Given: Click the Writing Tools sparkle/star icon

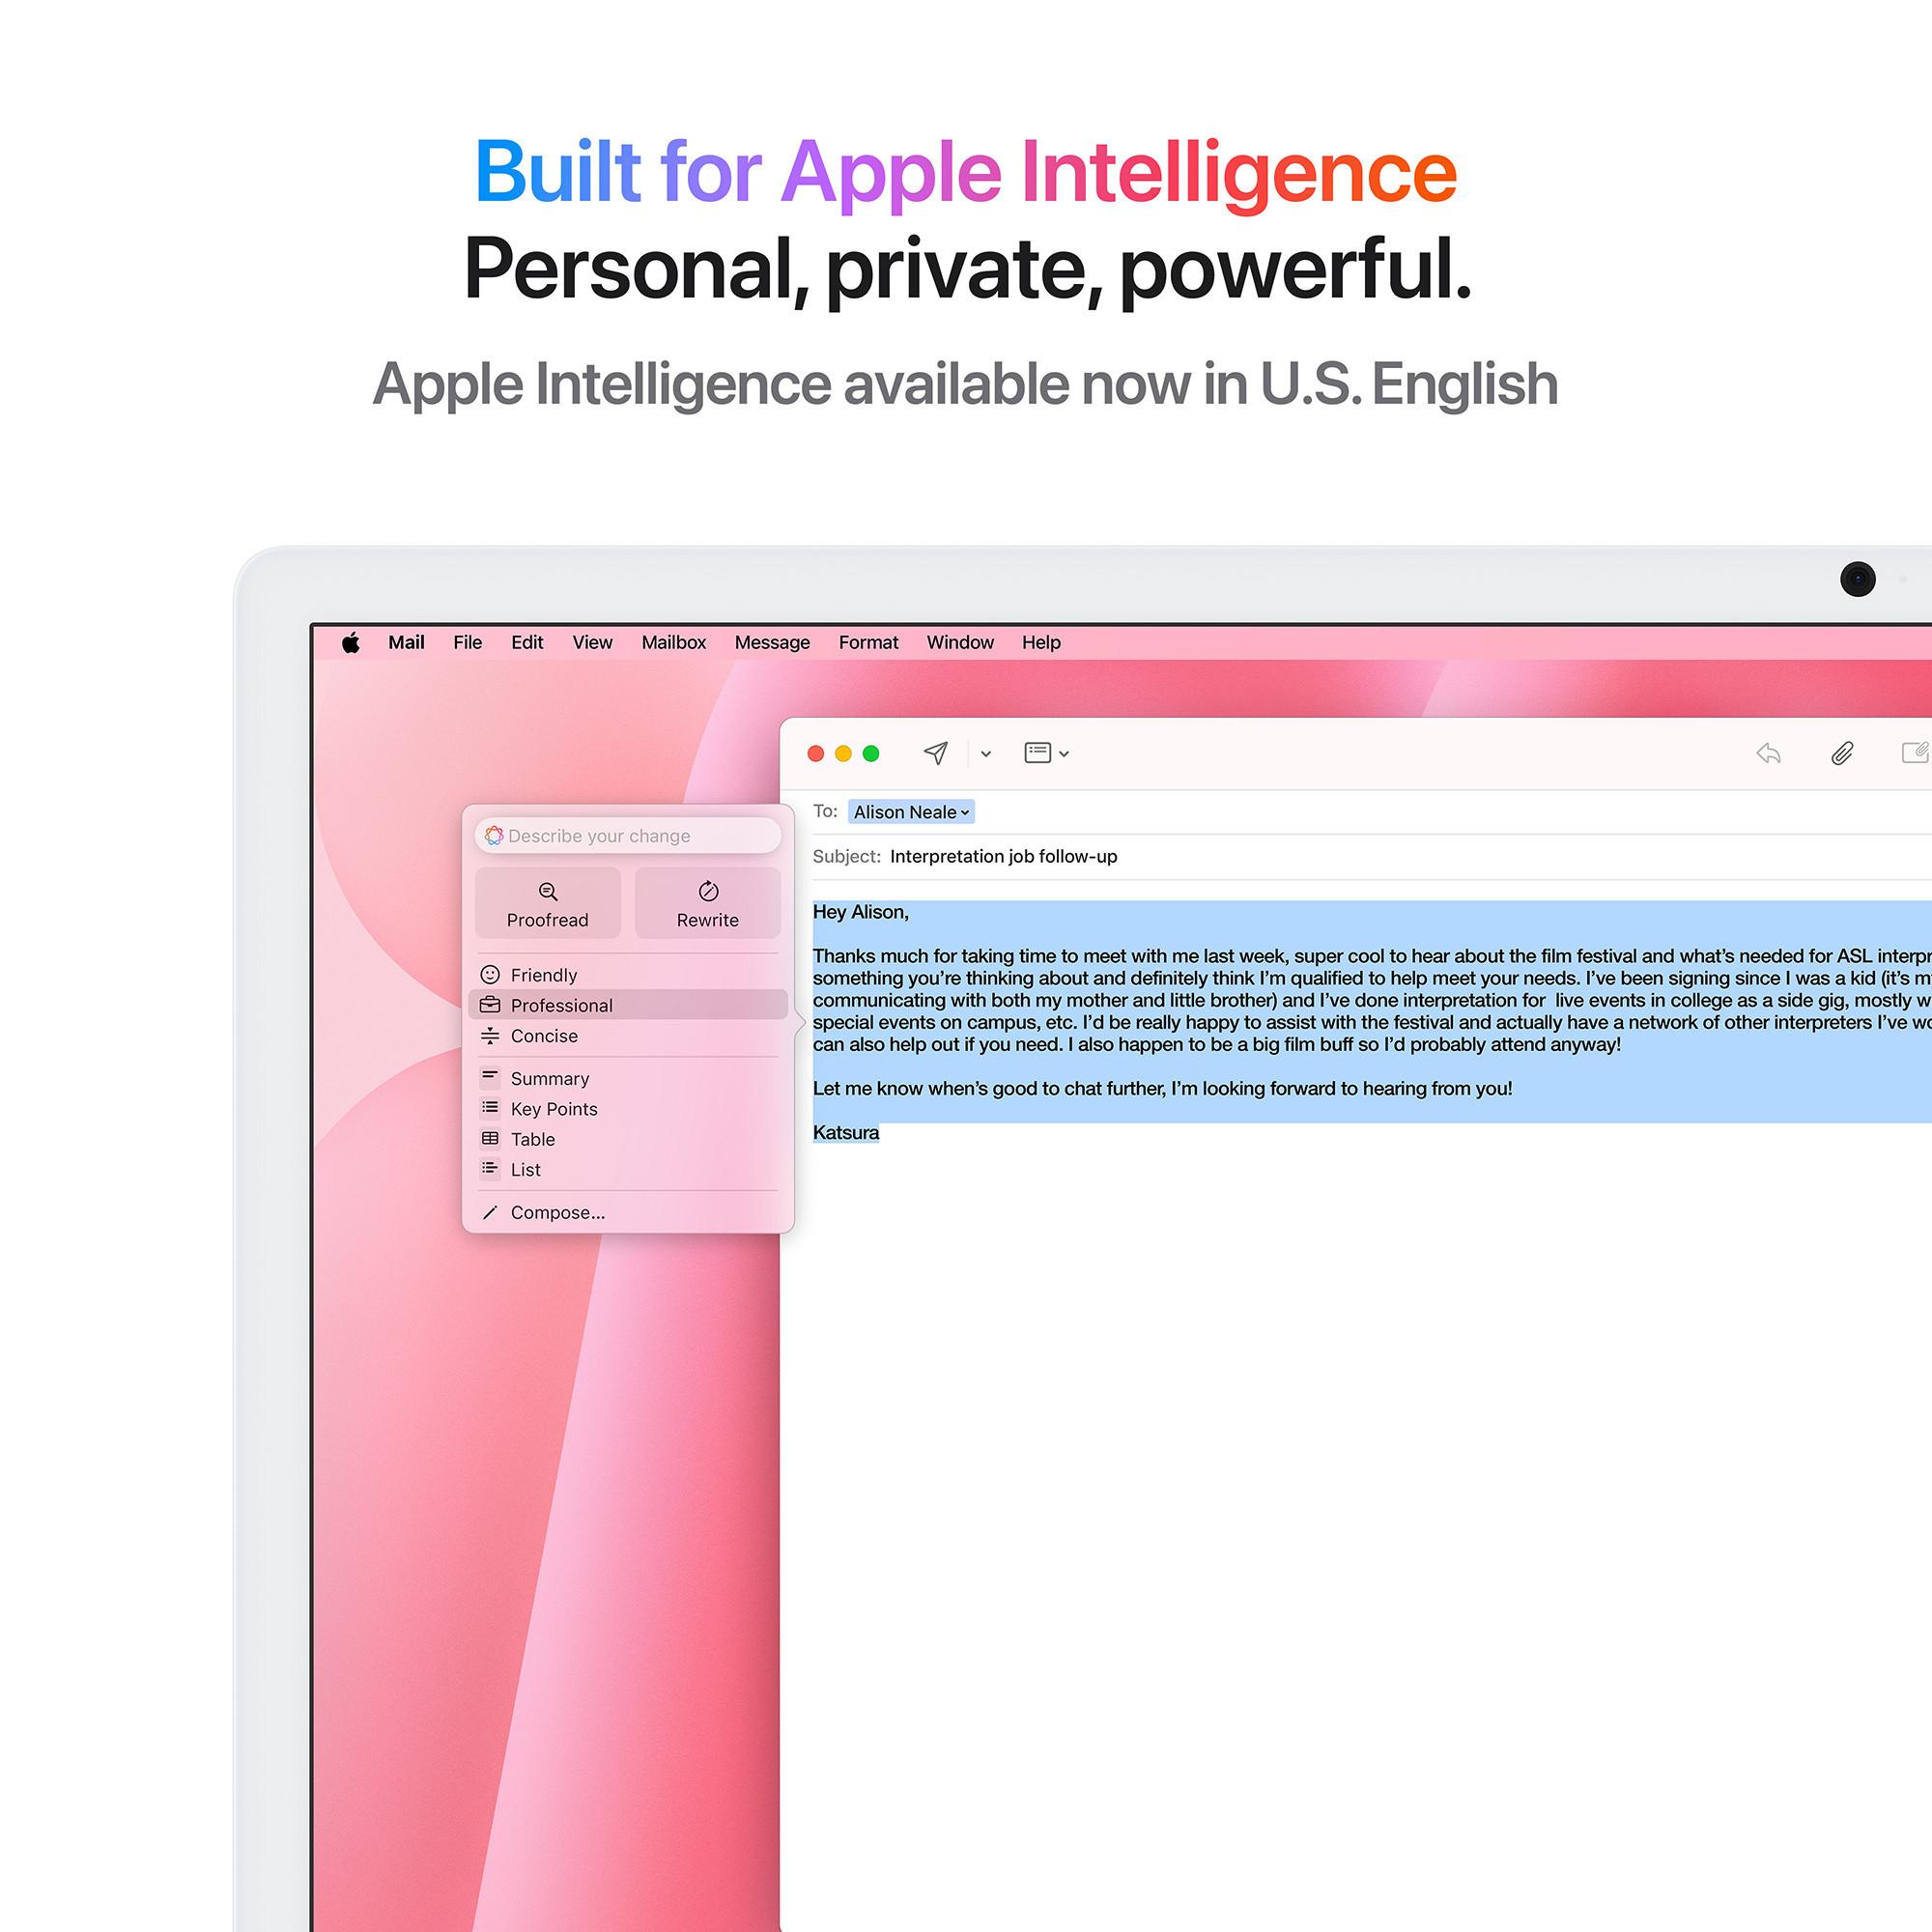Looking at the screenshot, I should pos(496,835).
